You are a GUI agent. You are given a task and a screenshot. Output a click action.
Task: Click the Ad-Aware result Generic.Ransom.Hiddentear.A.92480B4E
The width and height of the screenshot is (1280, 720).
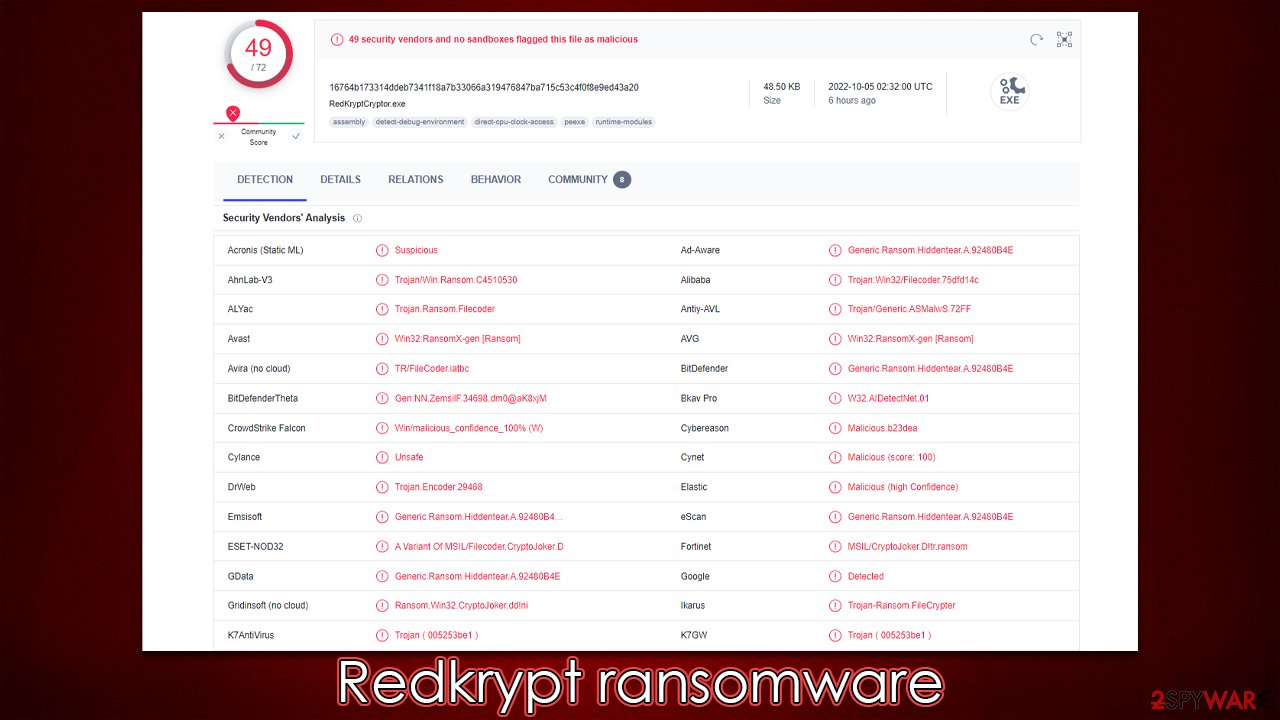(930, 250)
